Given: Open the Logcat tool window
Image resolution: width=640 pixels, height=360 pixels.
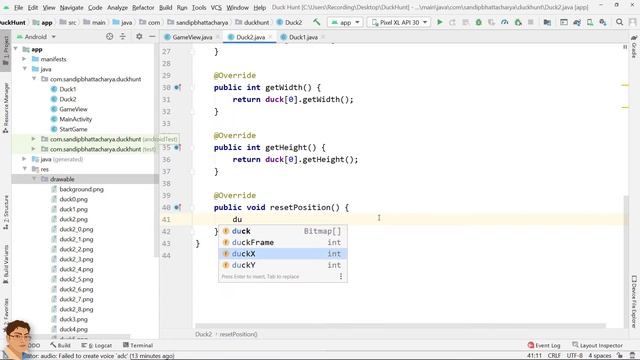Looking at the screenshot, I should pyautogui.click(x=97, y=345).
